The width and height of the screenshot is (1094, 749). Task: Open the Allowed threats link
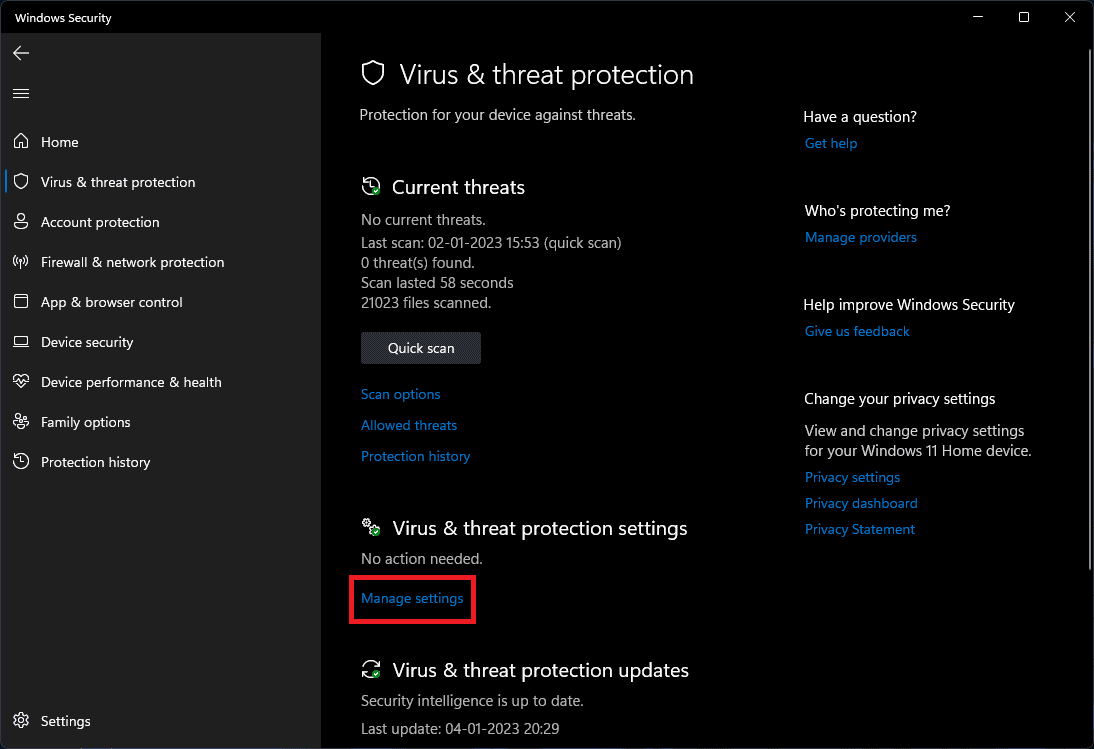pos(408,425)
